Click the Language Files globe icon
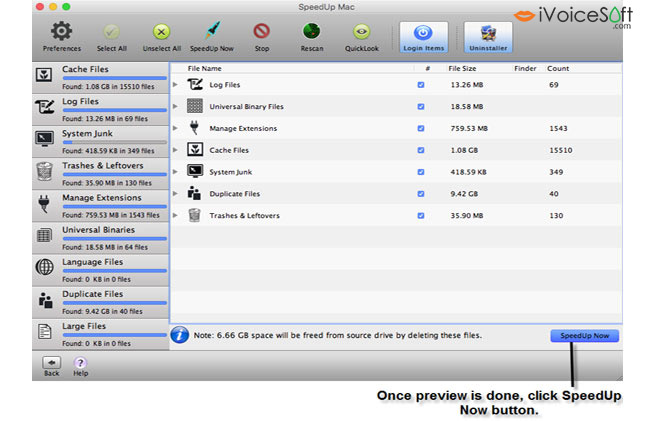 (x=44, y=267)
